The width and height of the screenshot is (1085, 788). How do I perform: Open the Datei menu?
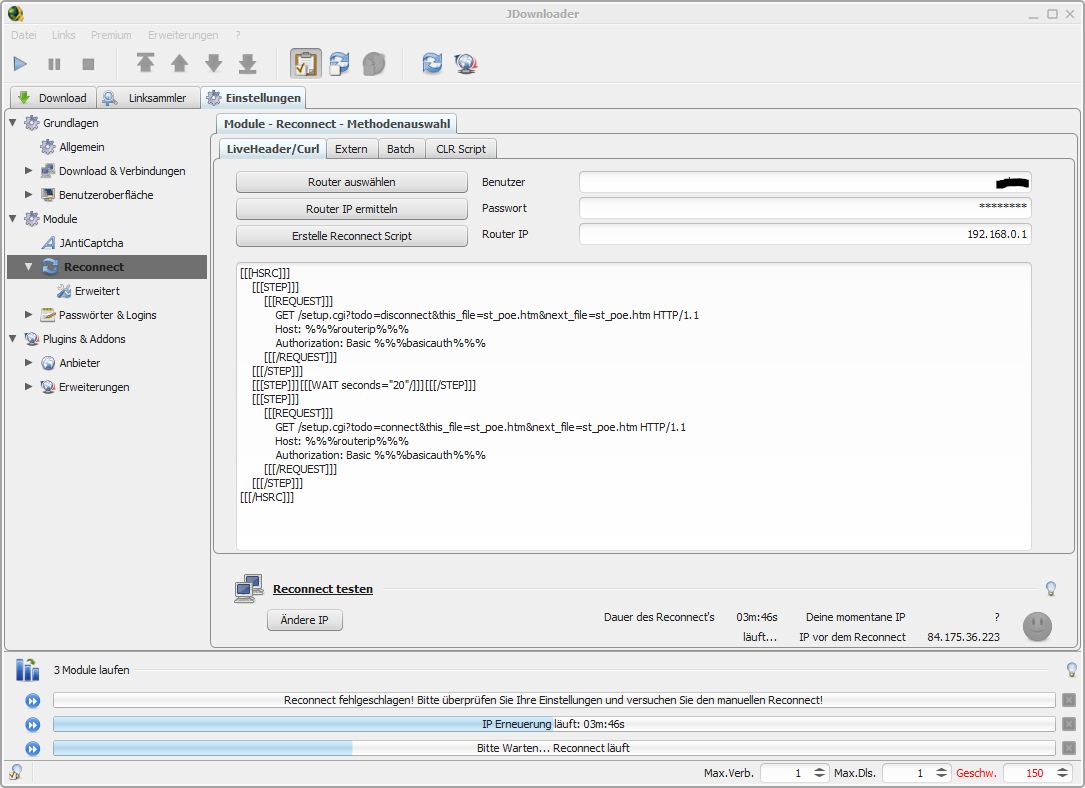coord(24,35)
